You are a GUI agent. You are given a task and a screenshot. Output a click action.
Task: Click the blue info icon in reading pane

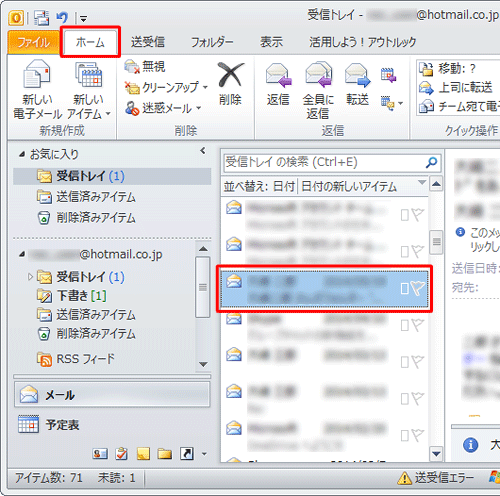click(470, 445)
